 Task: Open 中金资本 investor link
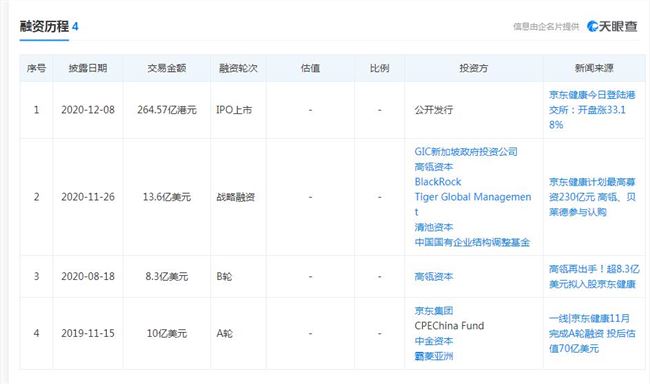click(x=434, y=341)
